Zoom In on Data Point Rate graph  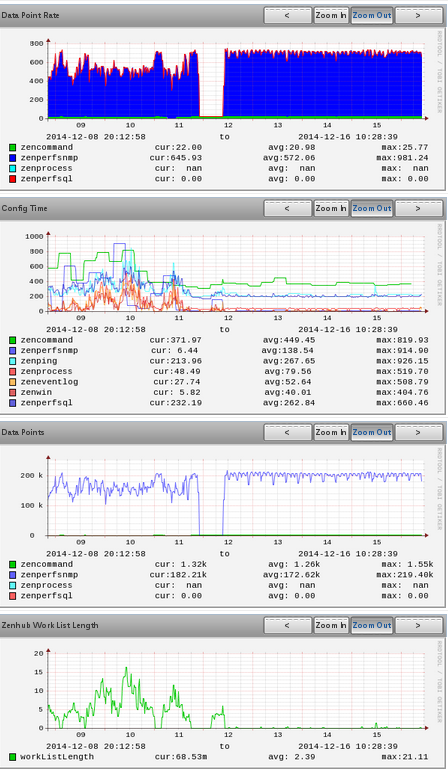(x=331, y=15)
